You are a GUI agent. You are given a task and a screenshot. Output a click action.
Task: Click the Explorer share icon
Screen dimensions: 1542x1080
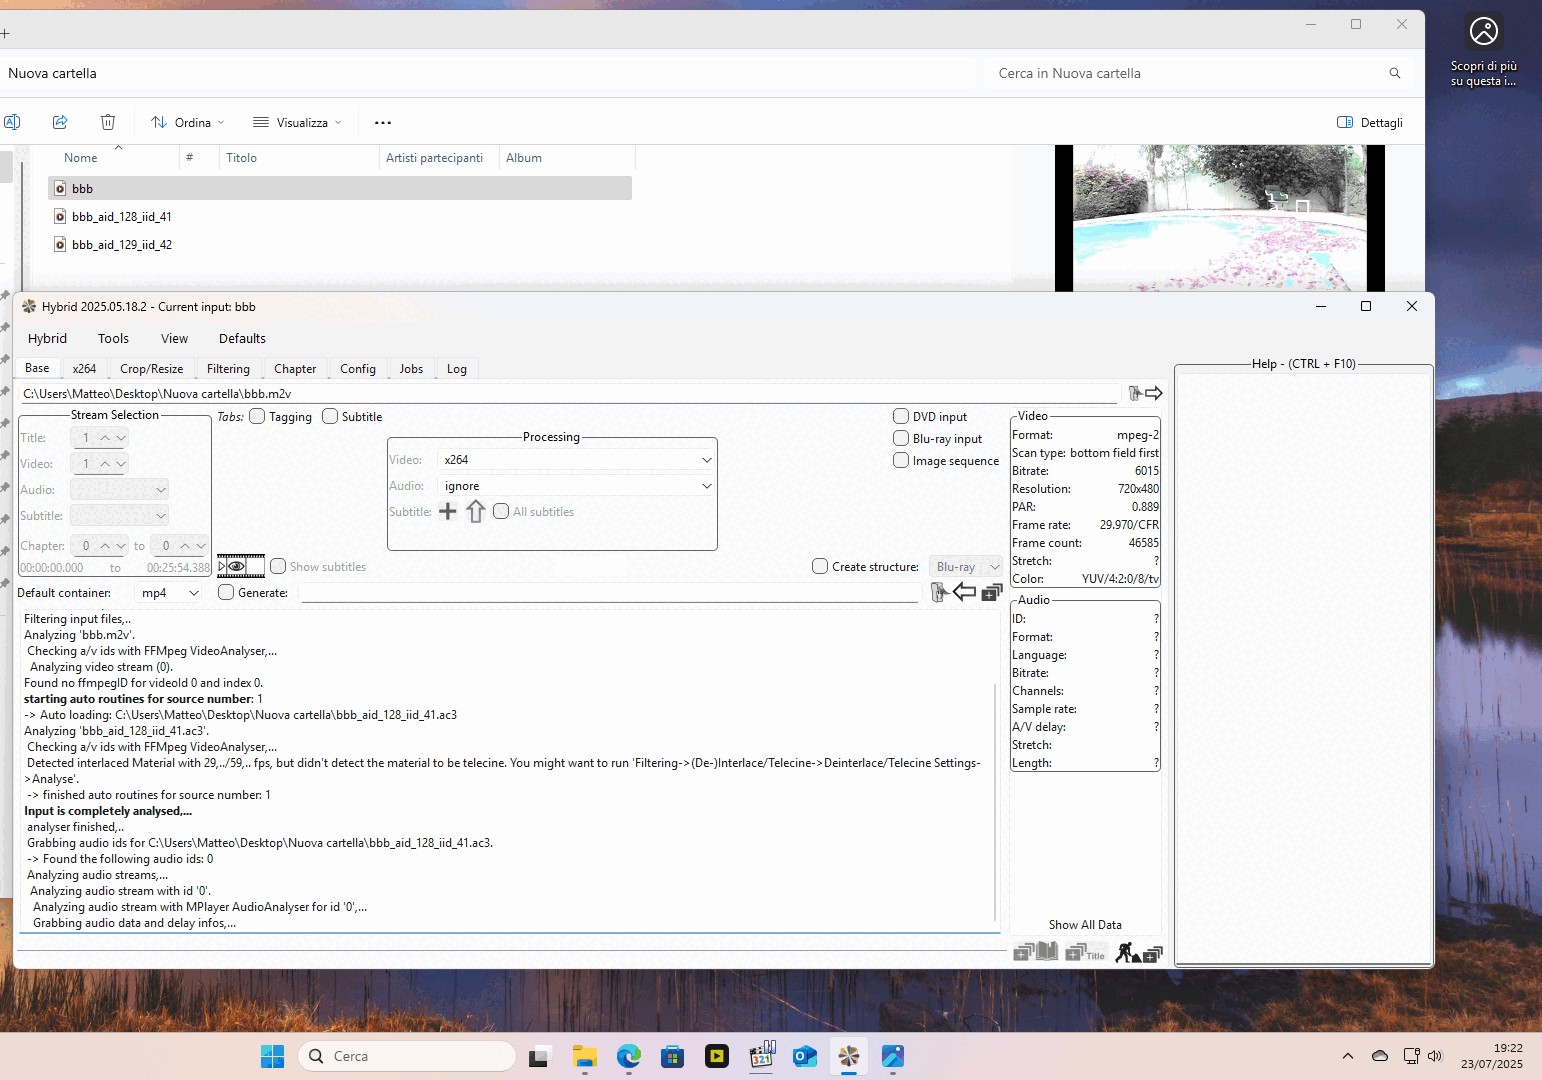tap(60, 122)
